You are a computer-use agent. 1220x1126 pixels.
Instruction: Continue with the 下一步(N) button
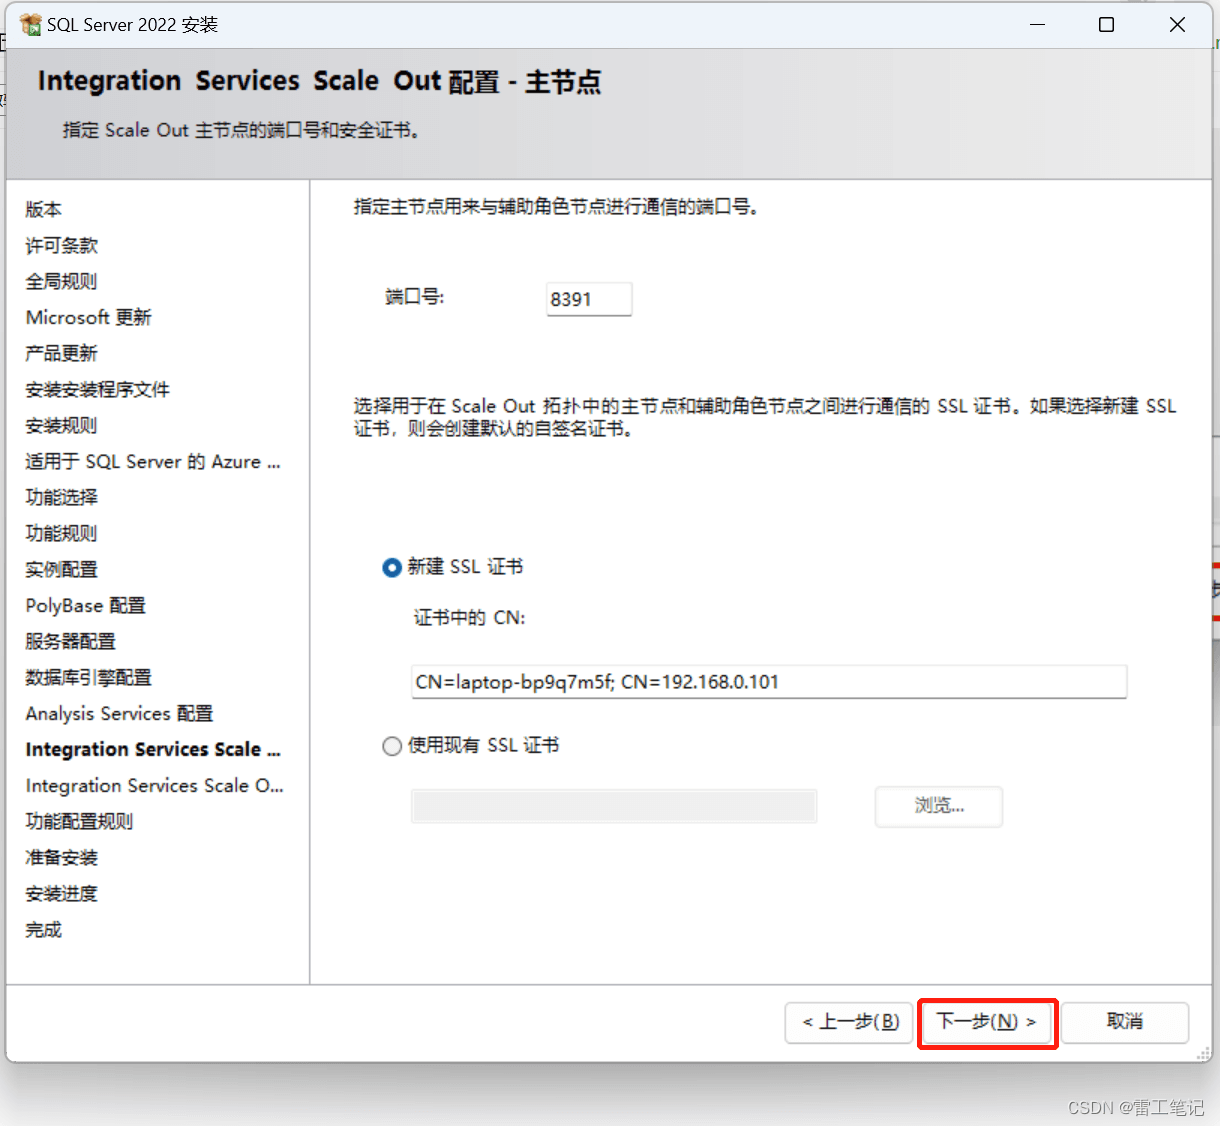tap(987, 1022)
